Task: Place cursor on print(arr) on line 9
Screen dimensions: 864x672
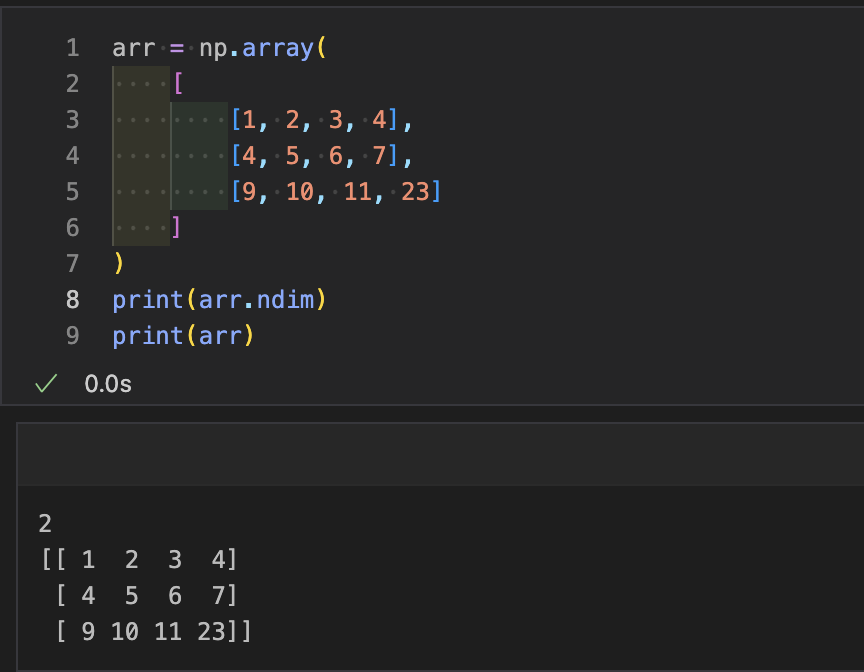Action: click(183, 335)
